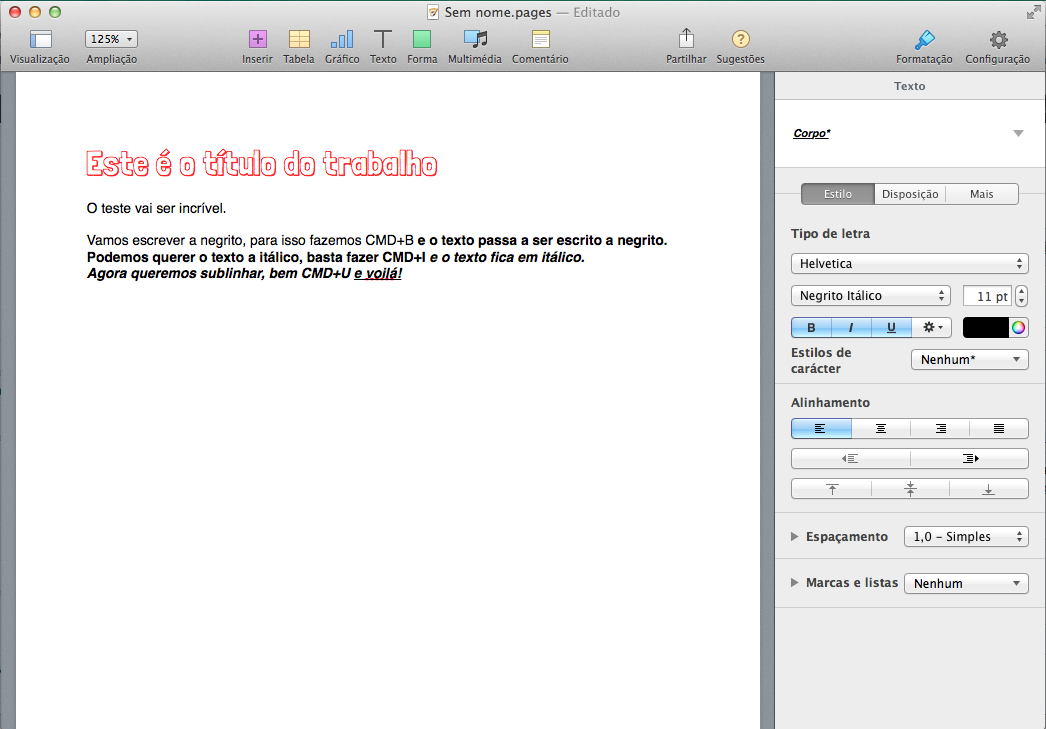Click the underlined text 'e voilá!'

pos(378,273)
